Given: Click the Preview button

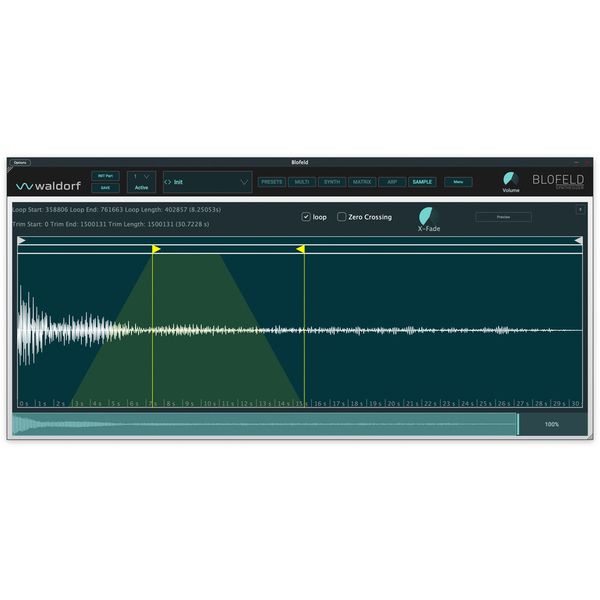Looking at the screenshot, I should [503, 217].
